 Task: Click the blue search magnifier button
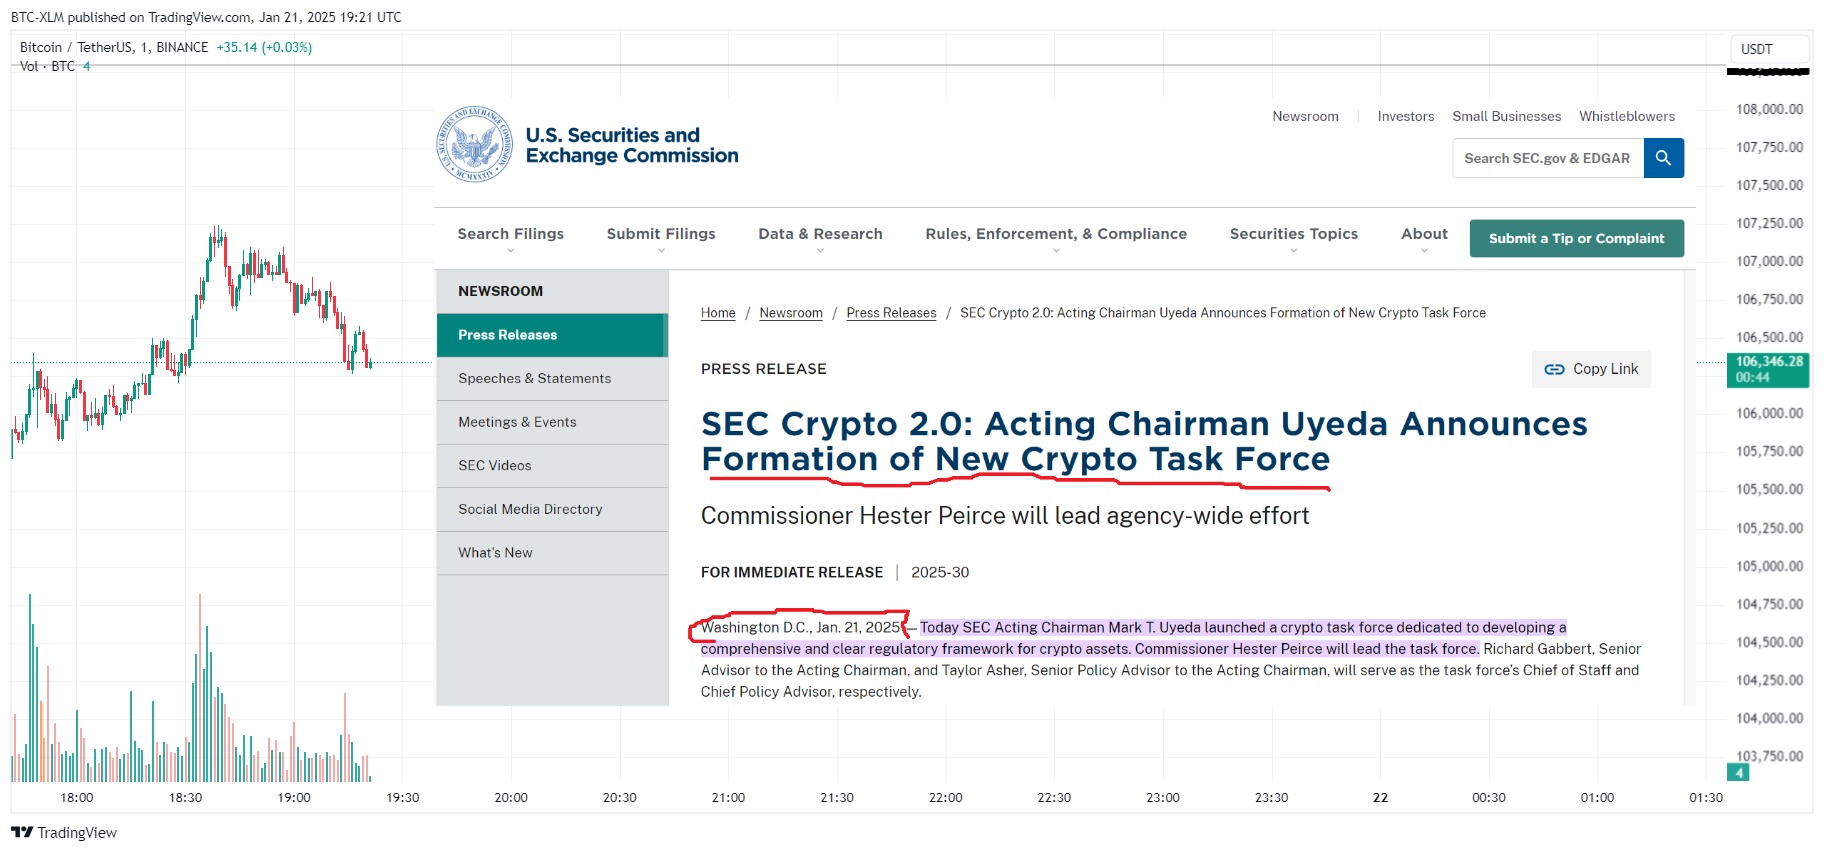pos(1664,158)
